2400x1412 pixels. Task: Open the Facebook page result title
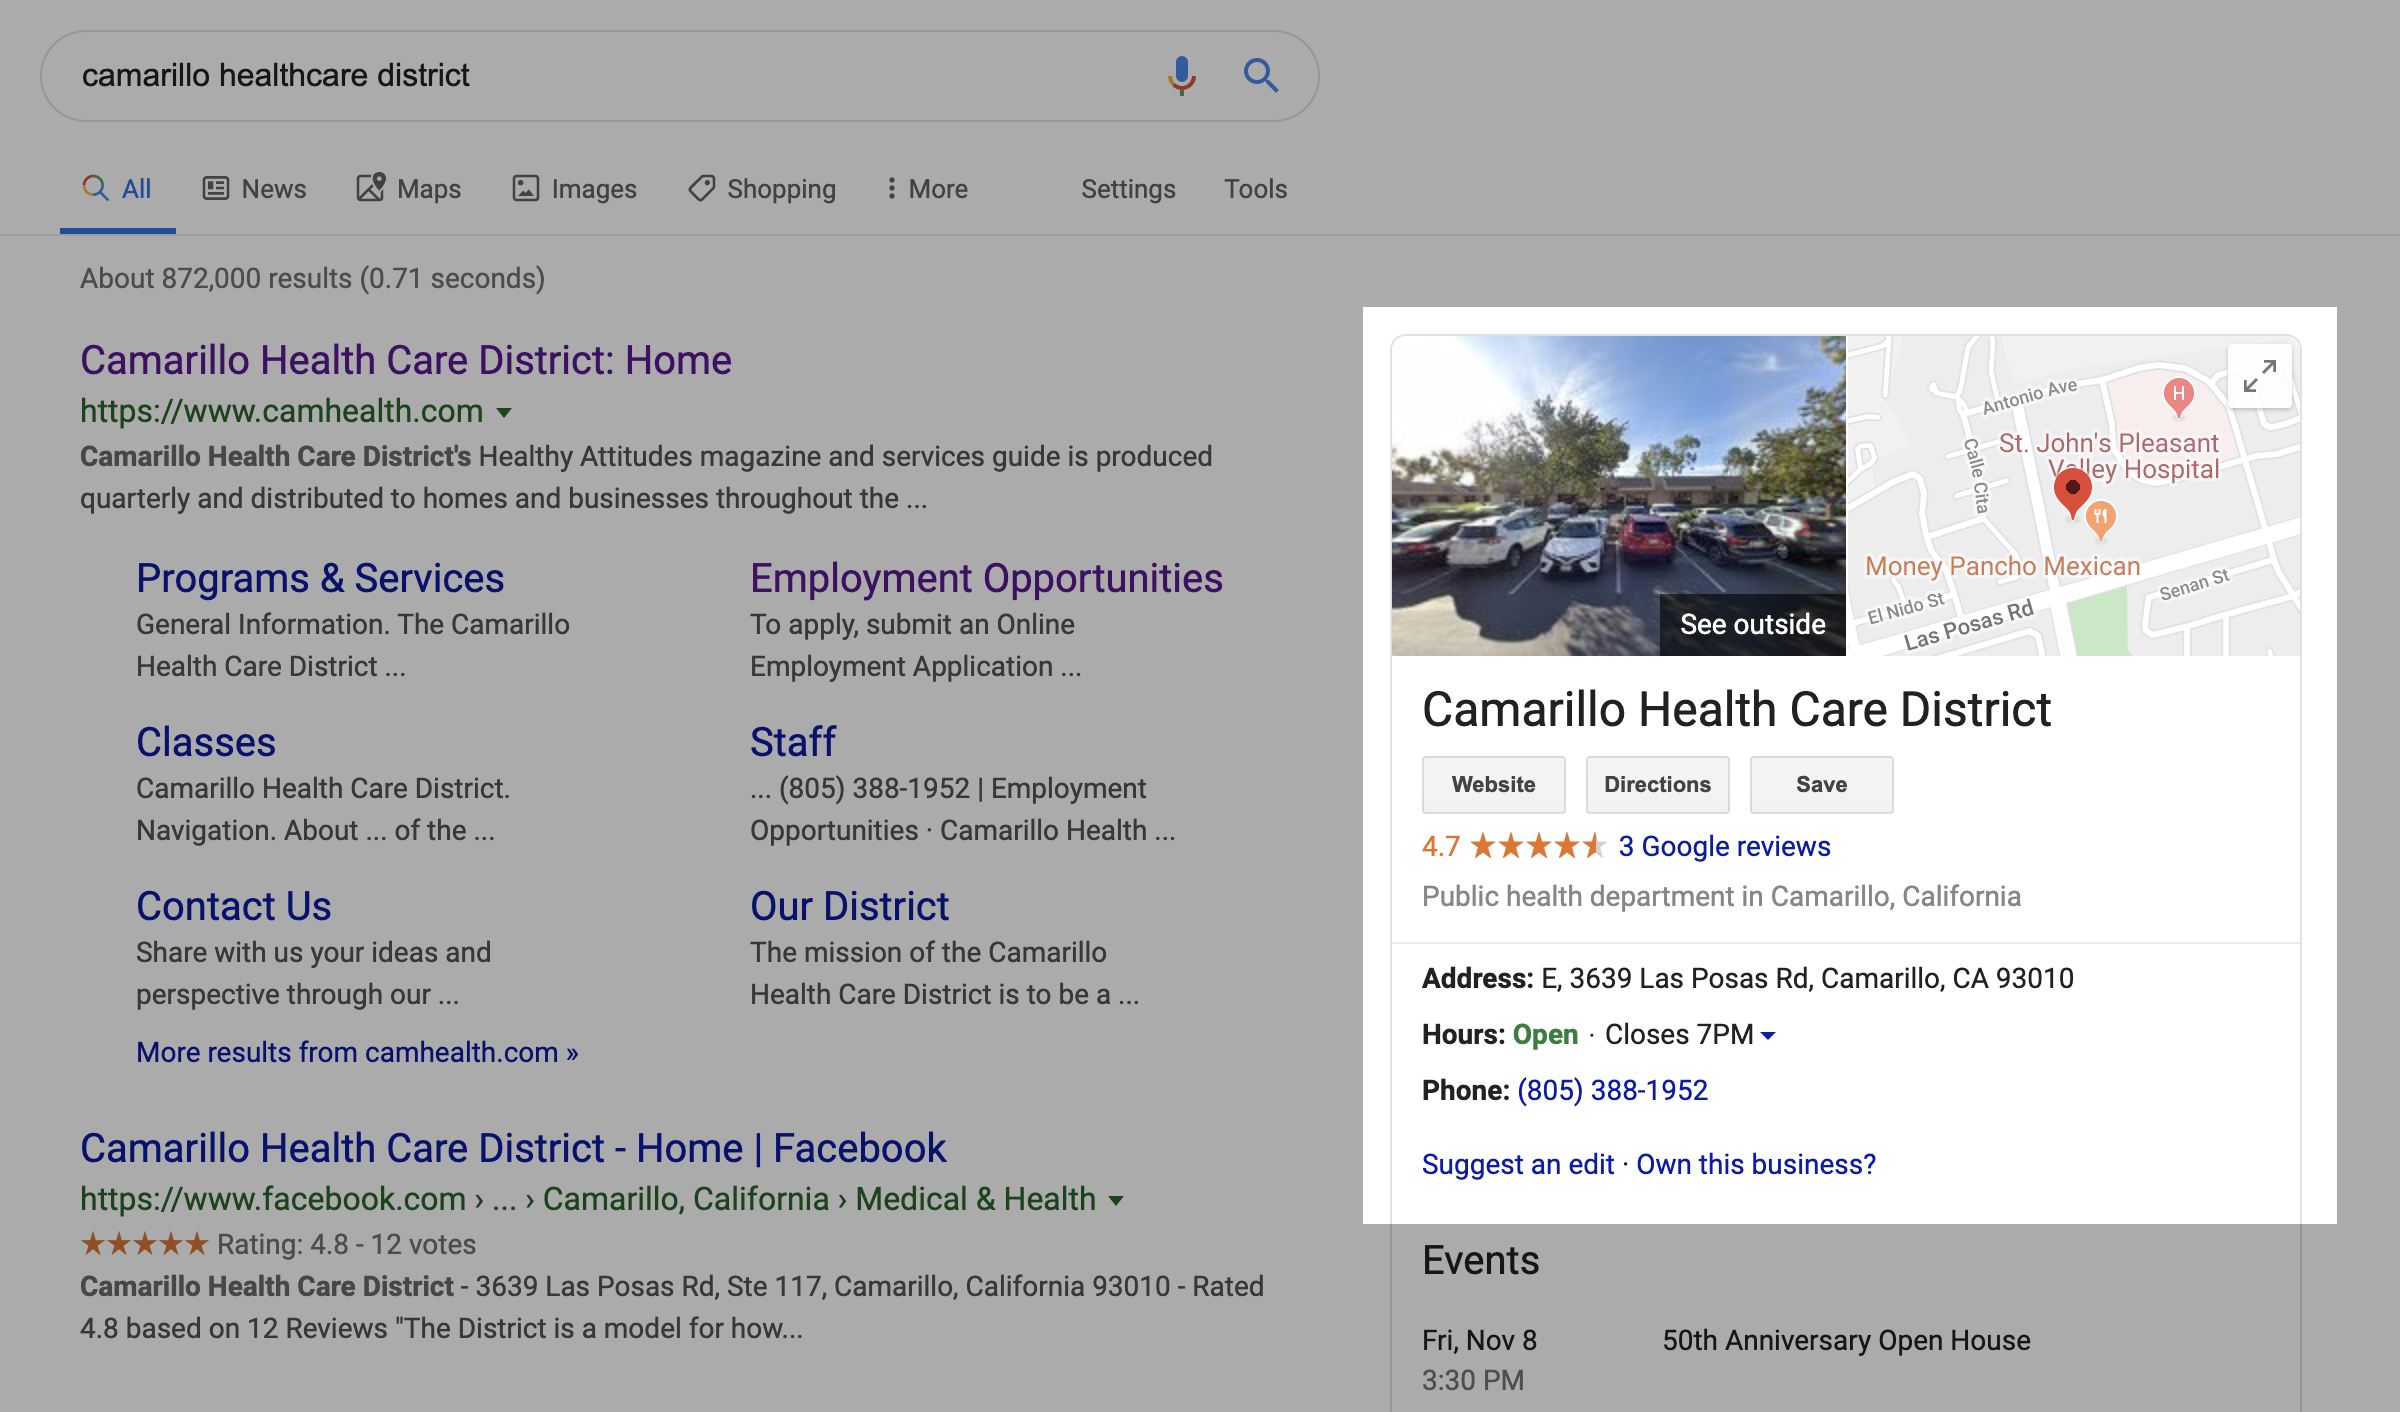coord(513,1148)
